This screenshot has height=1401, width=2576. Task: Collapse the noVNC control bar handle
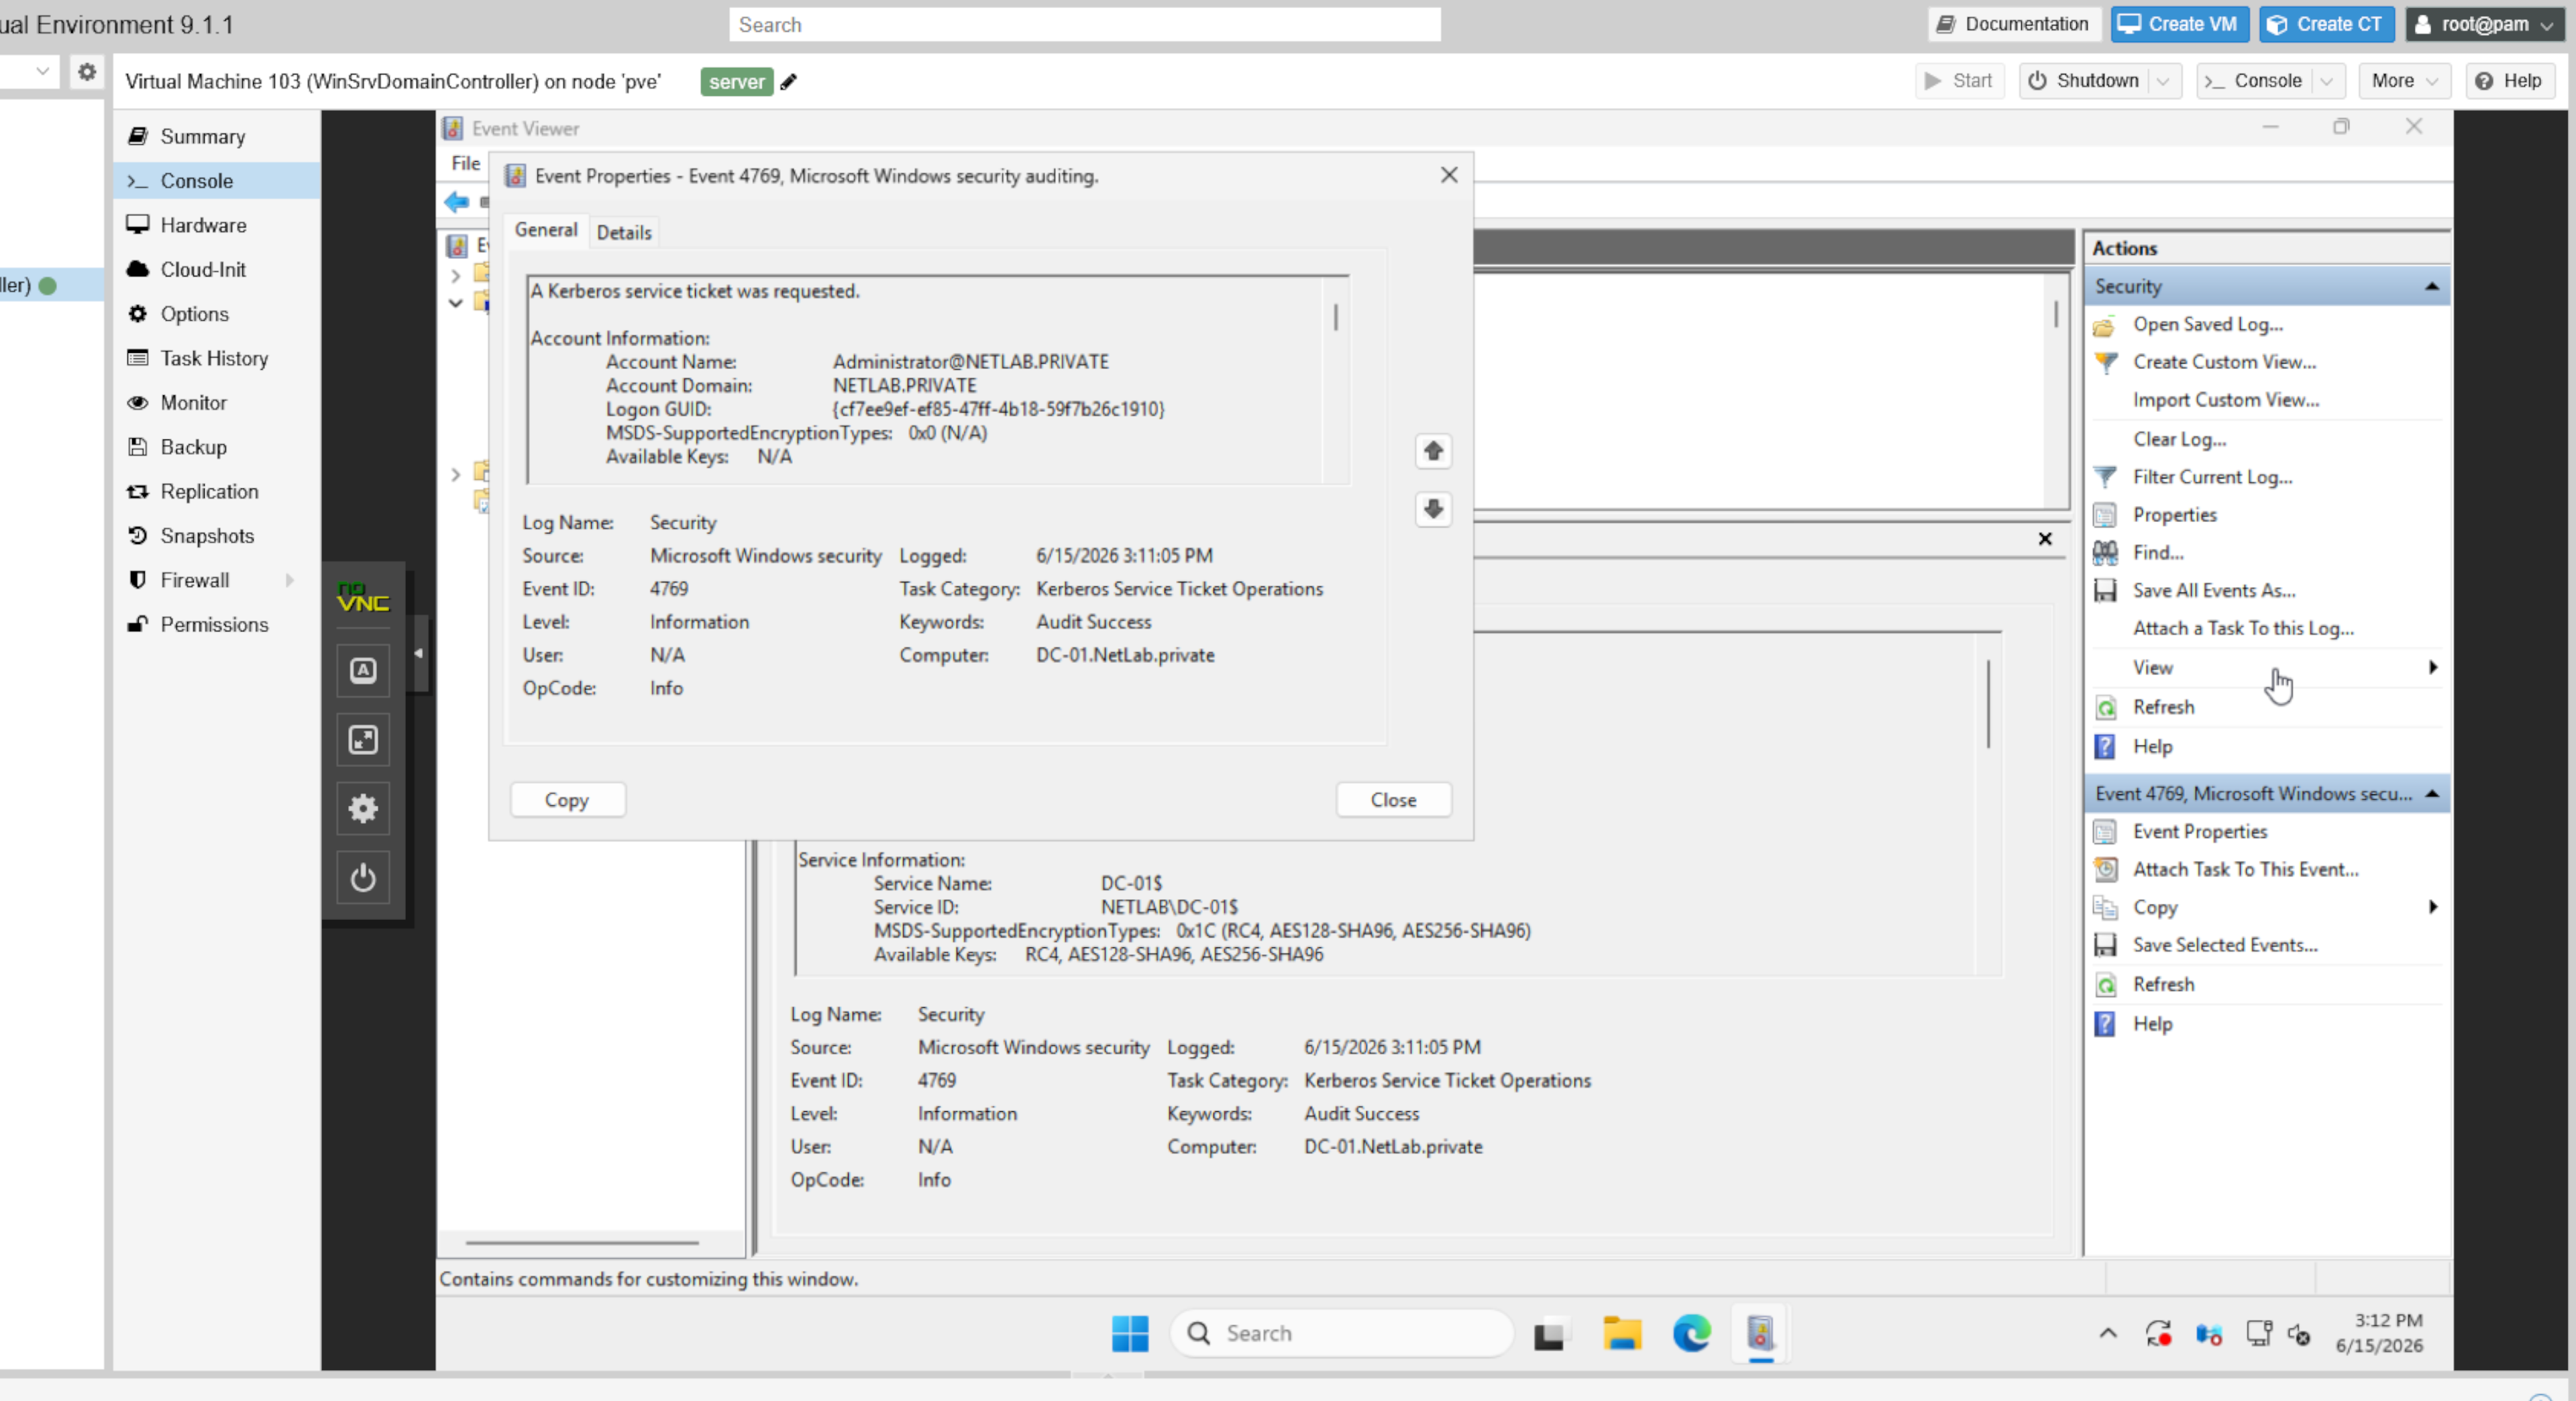click(x=419, y=653)
